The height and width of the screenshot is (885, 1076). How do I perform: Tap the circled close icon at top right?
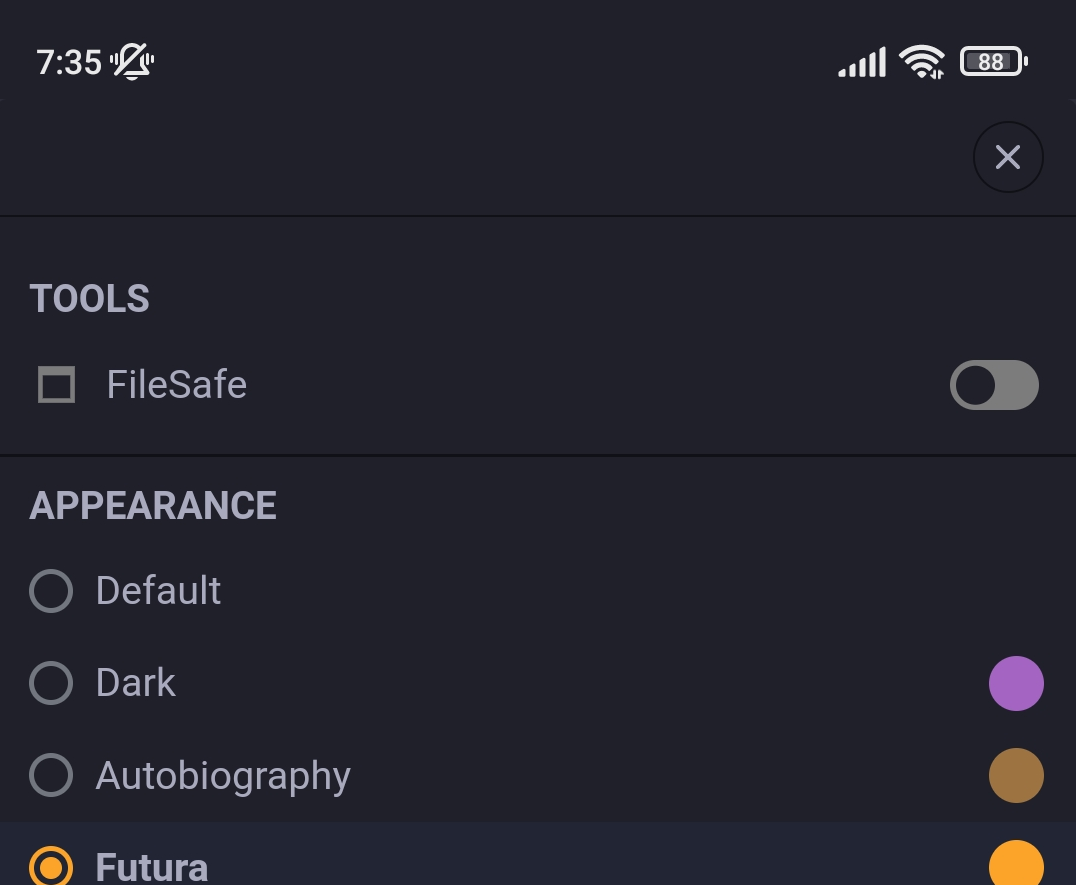pos(1007,157)
